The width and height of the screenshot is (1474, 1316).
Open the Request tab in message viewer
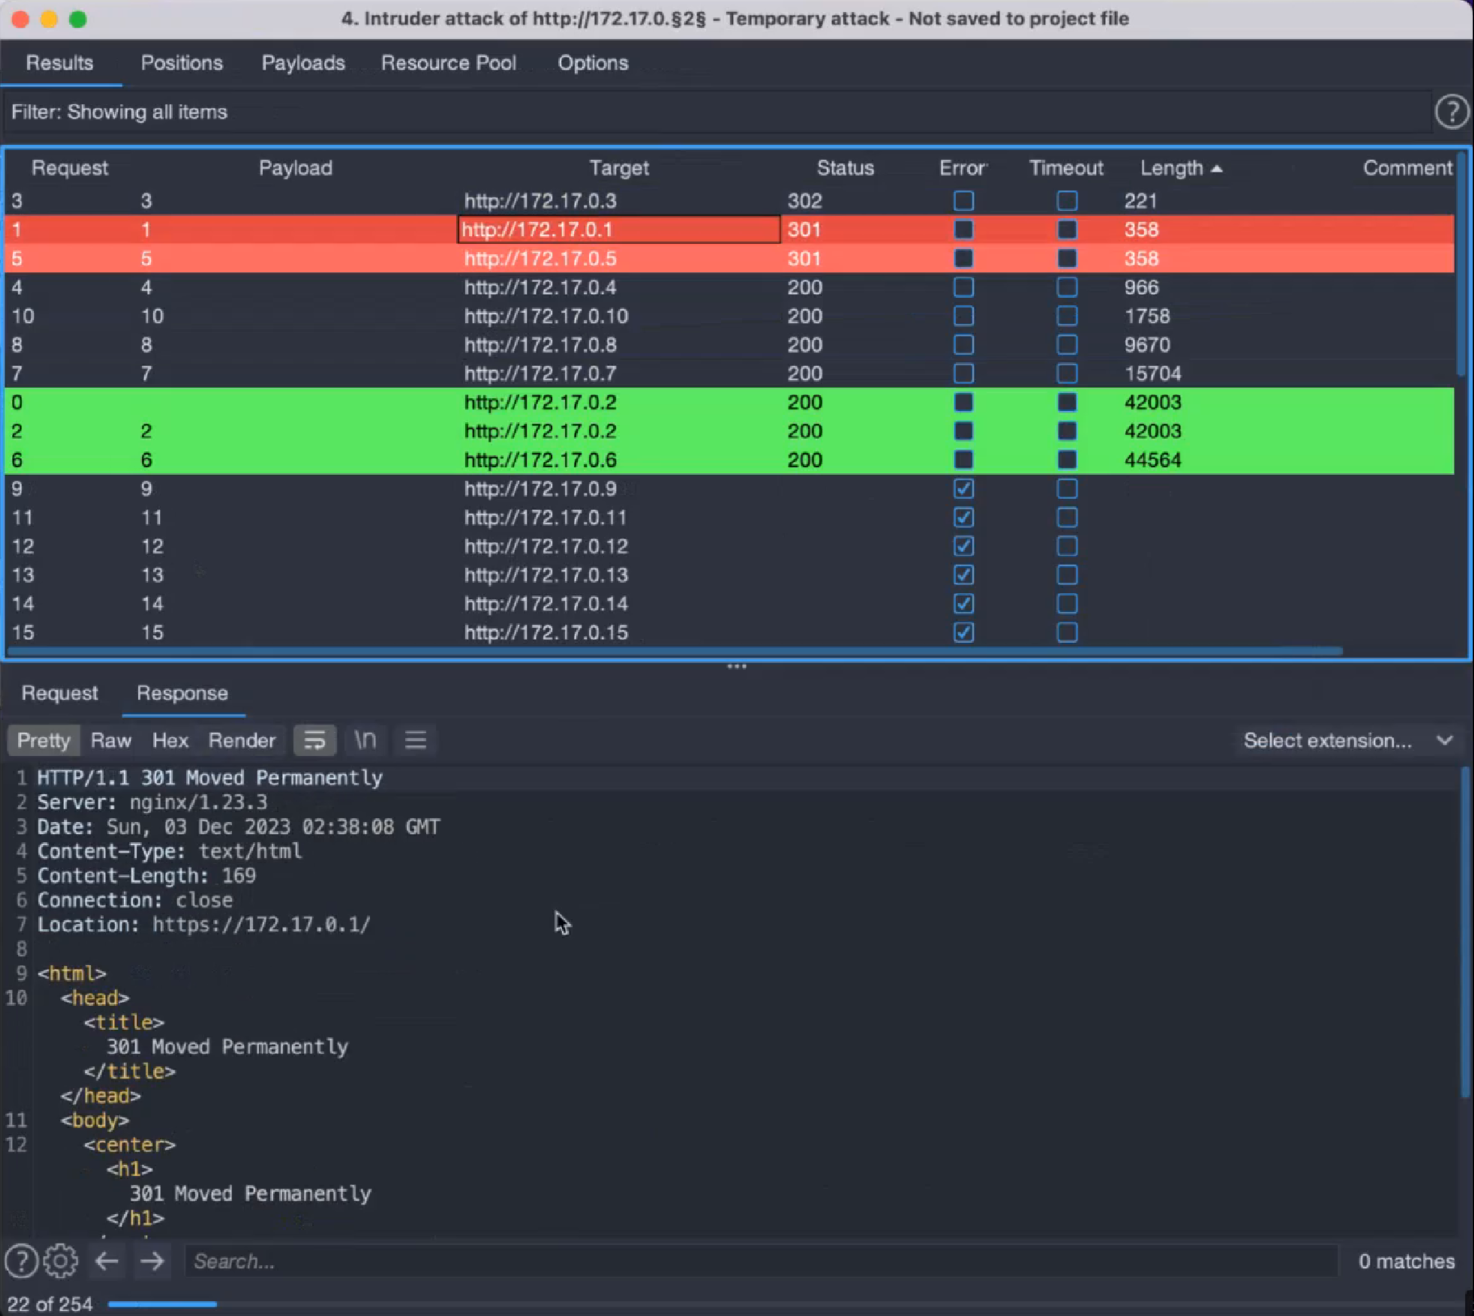click(60, 693)
